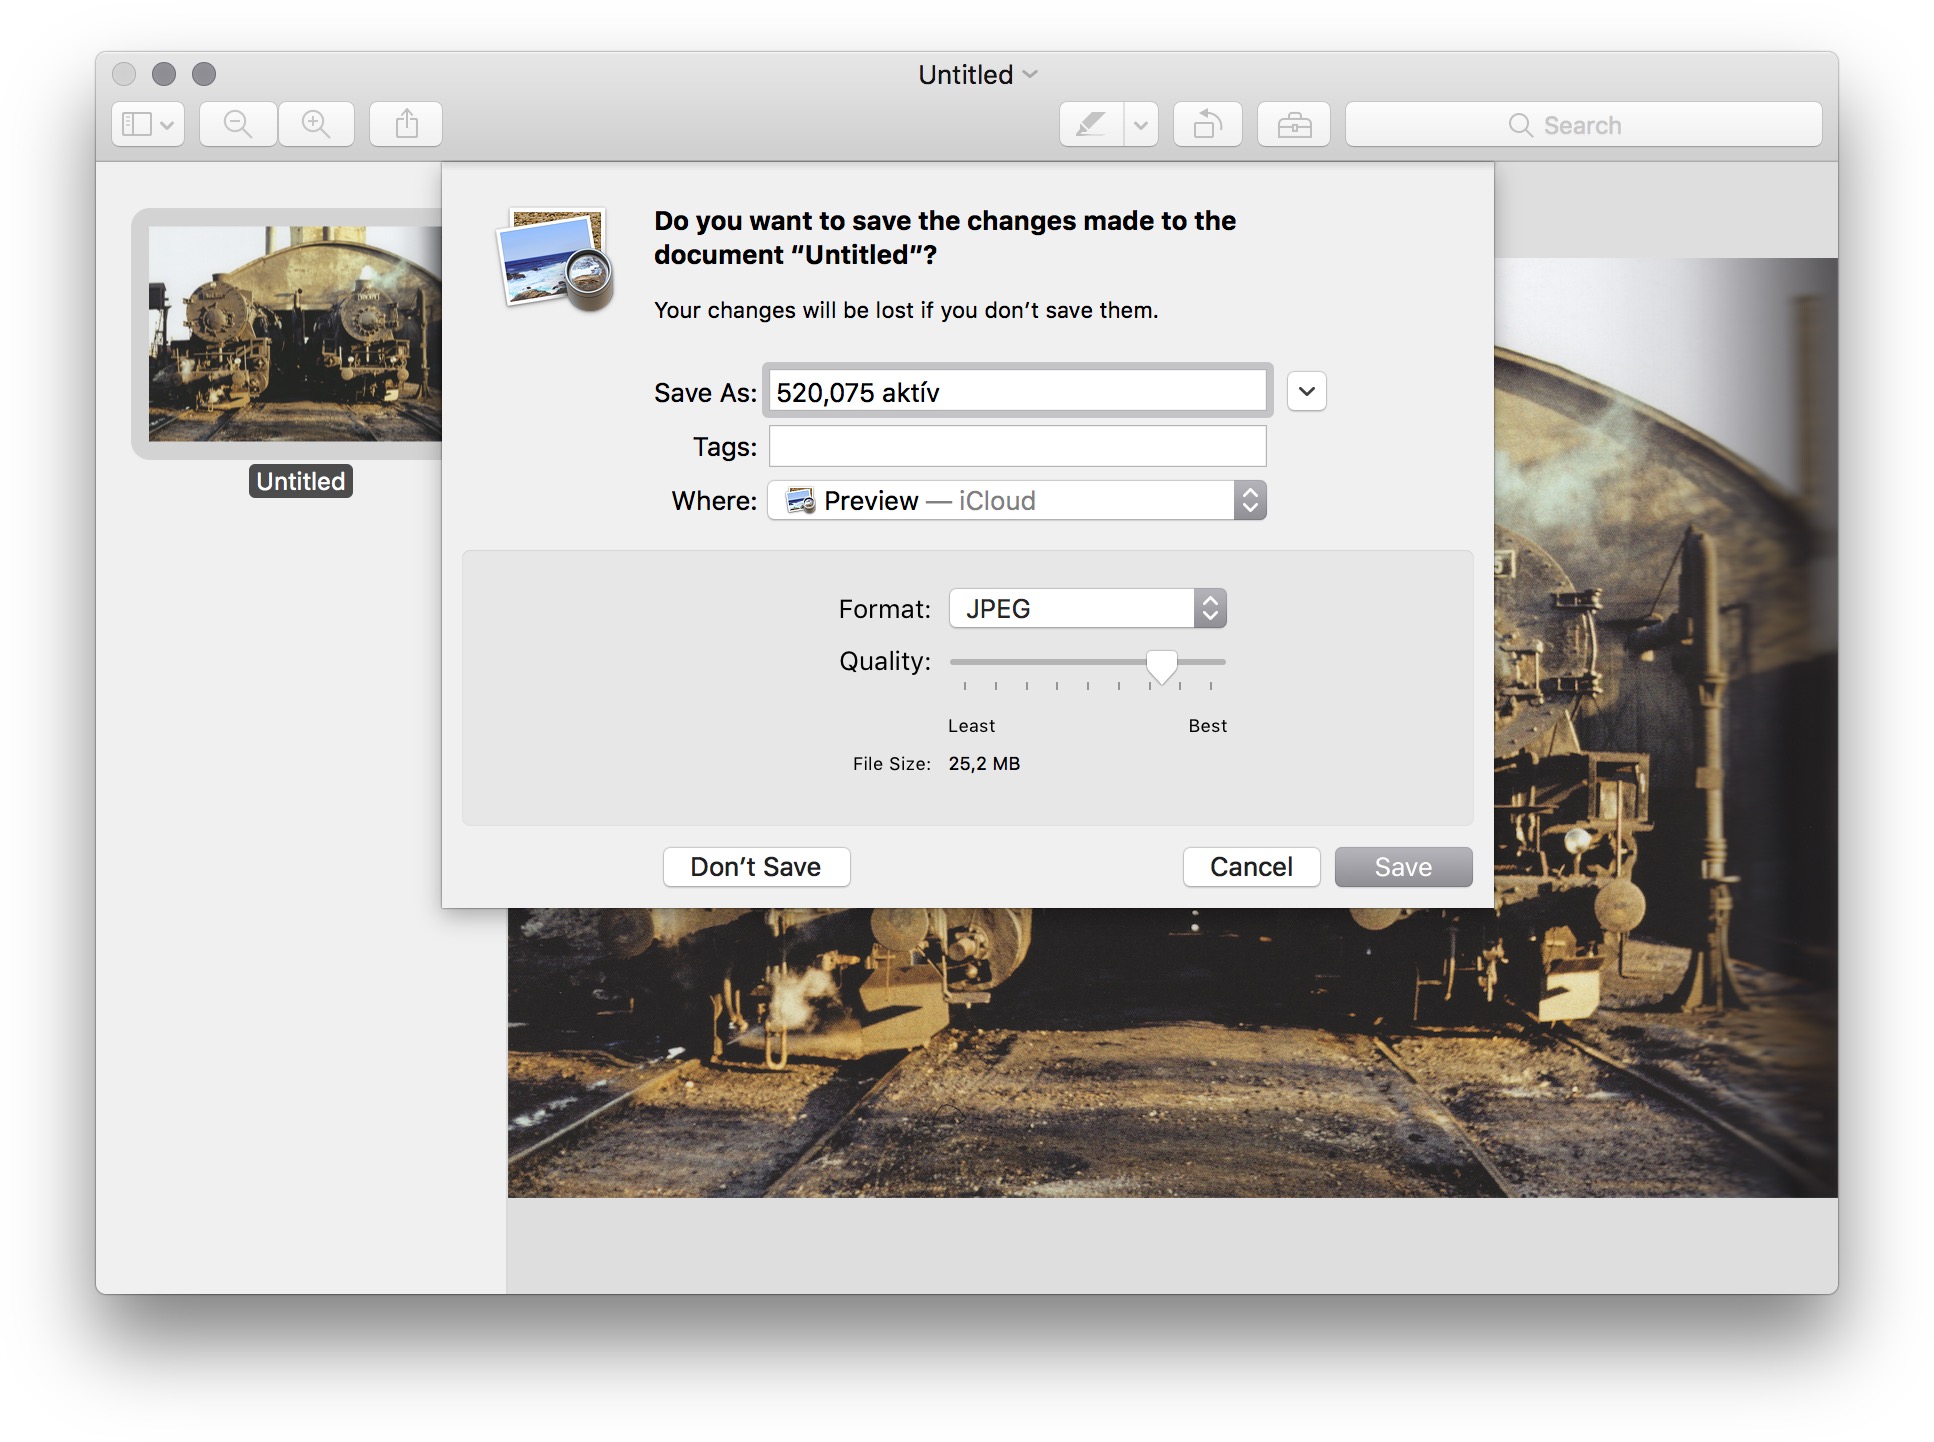Click the Best quality label
Image resolution: width=1934 pixels, height=1442 pixels.
pyautogui.click(x=1207, y=726)
